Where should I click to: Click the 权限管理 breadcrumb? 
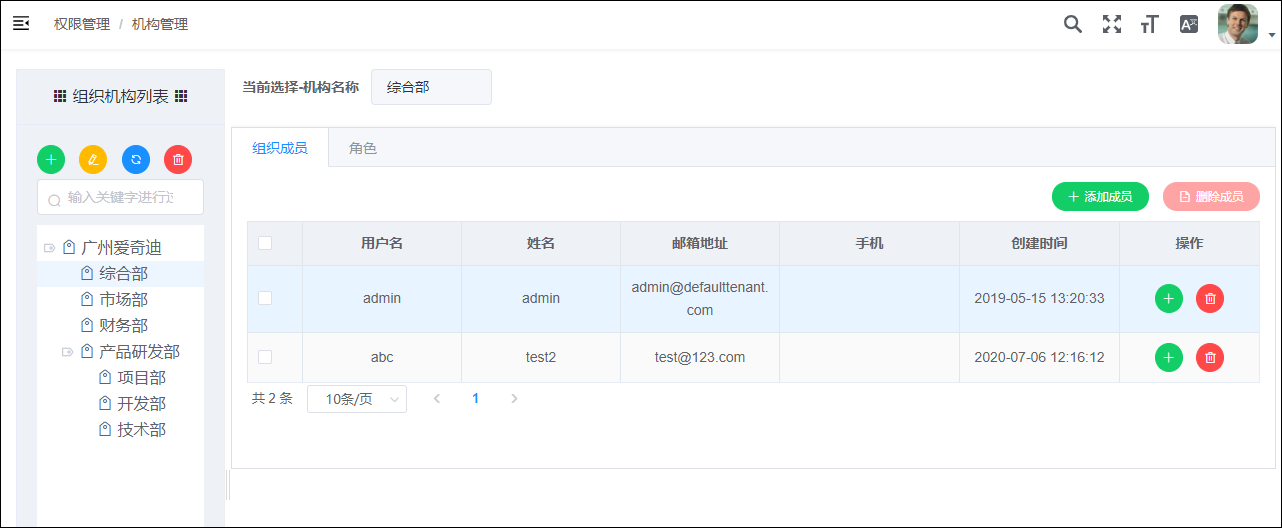(82, 24)
